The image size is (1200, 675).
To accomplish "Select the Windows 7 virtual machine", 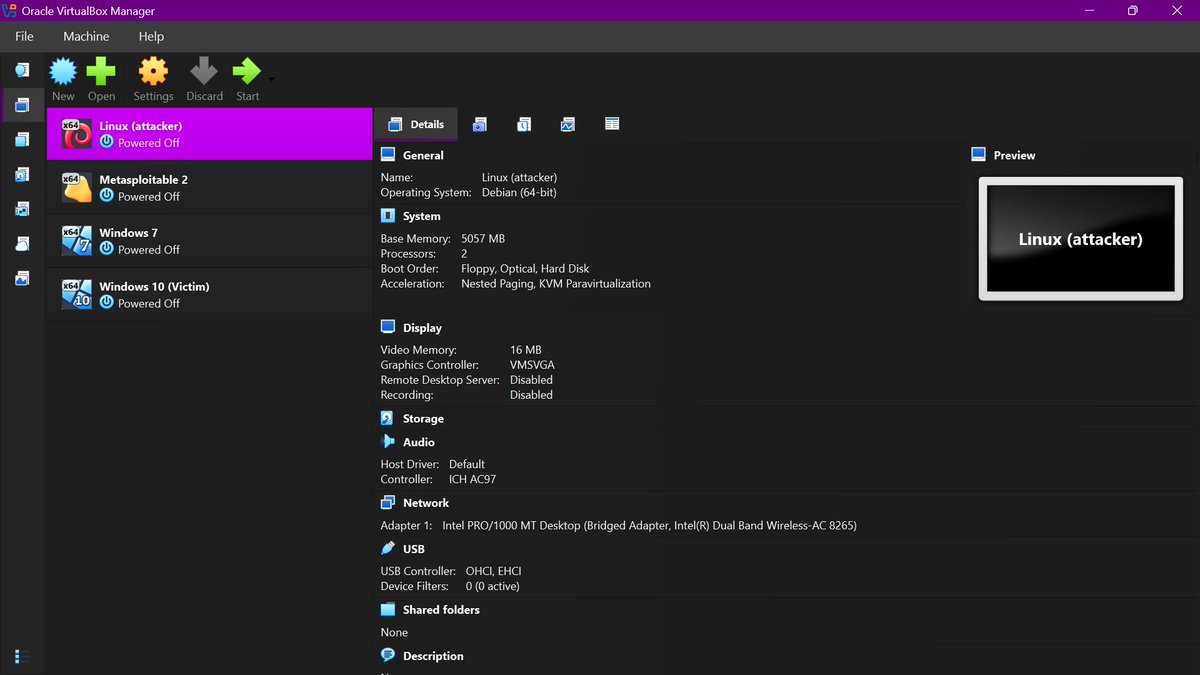I will click(x=209, y=241).
